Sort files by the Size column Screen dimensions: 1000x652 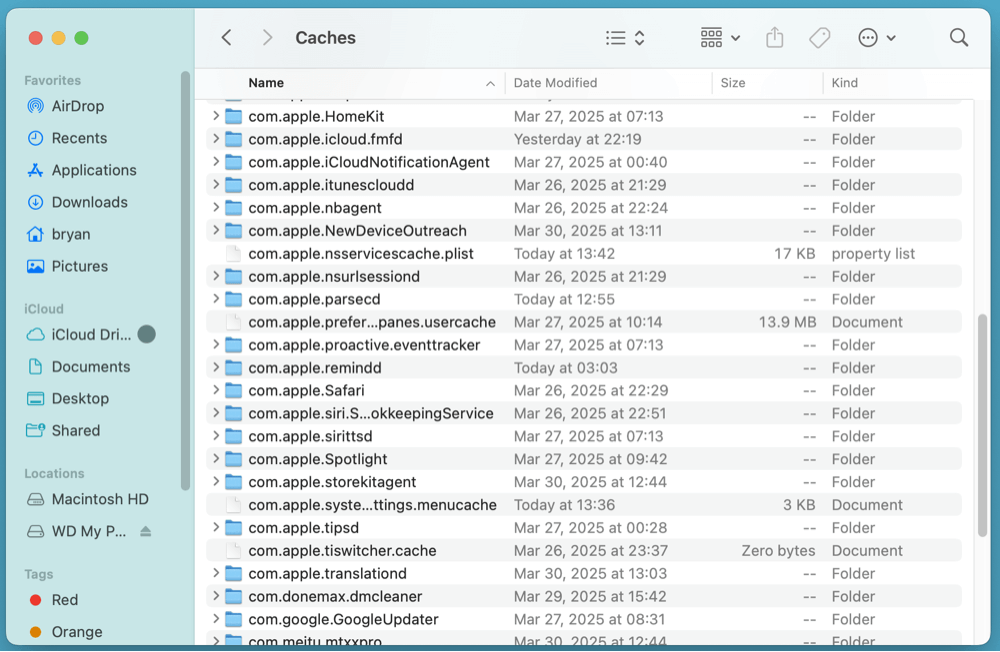coord(733,83)
